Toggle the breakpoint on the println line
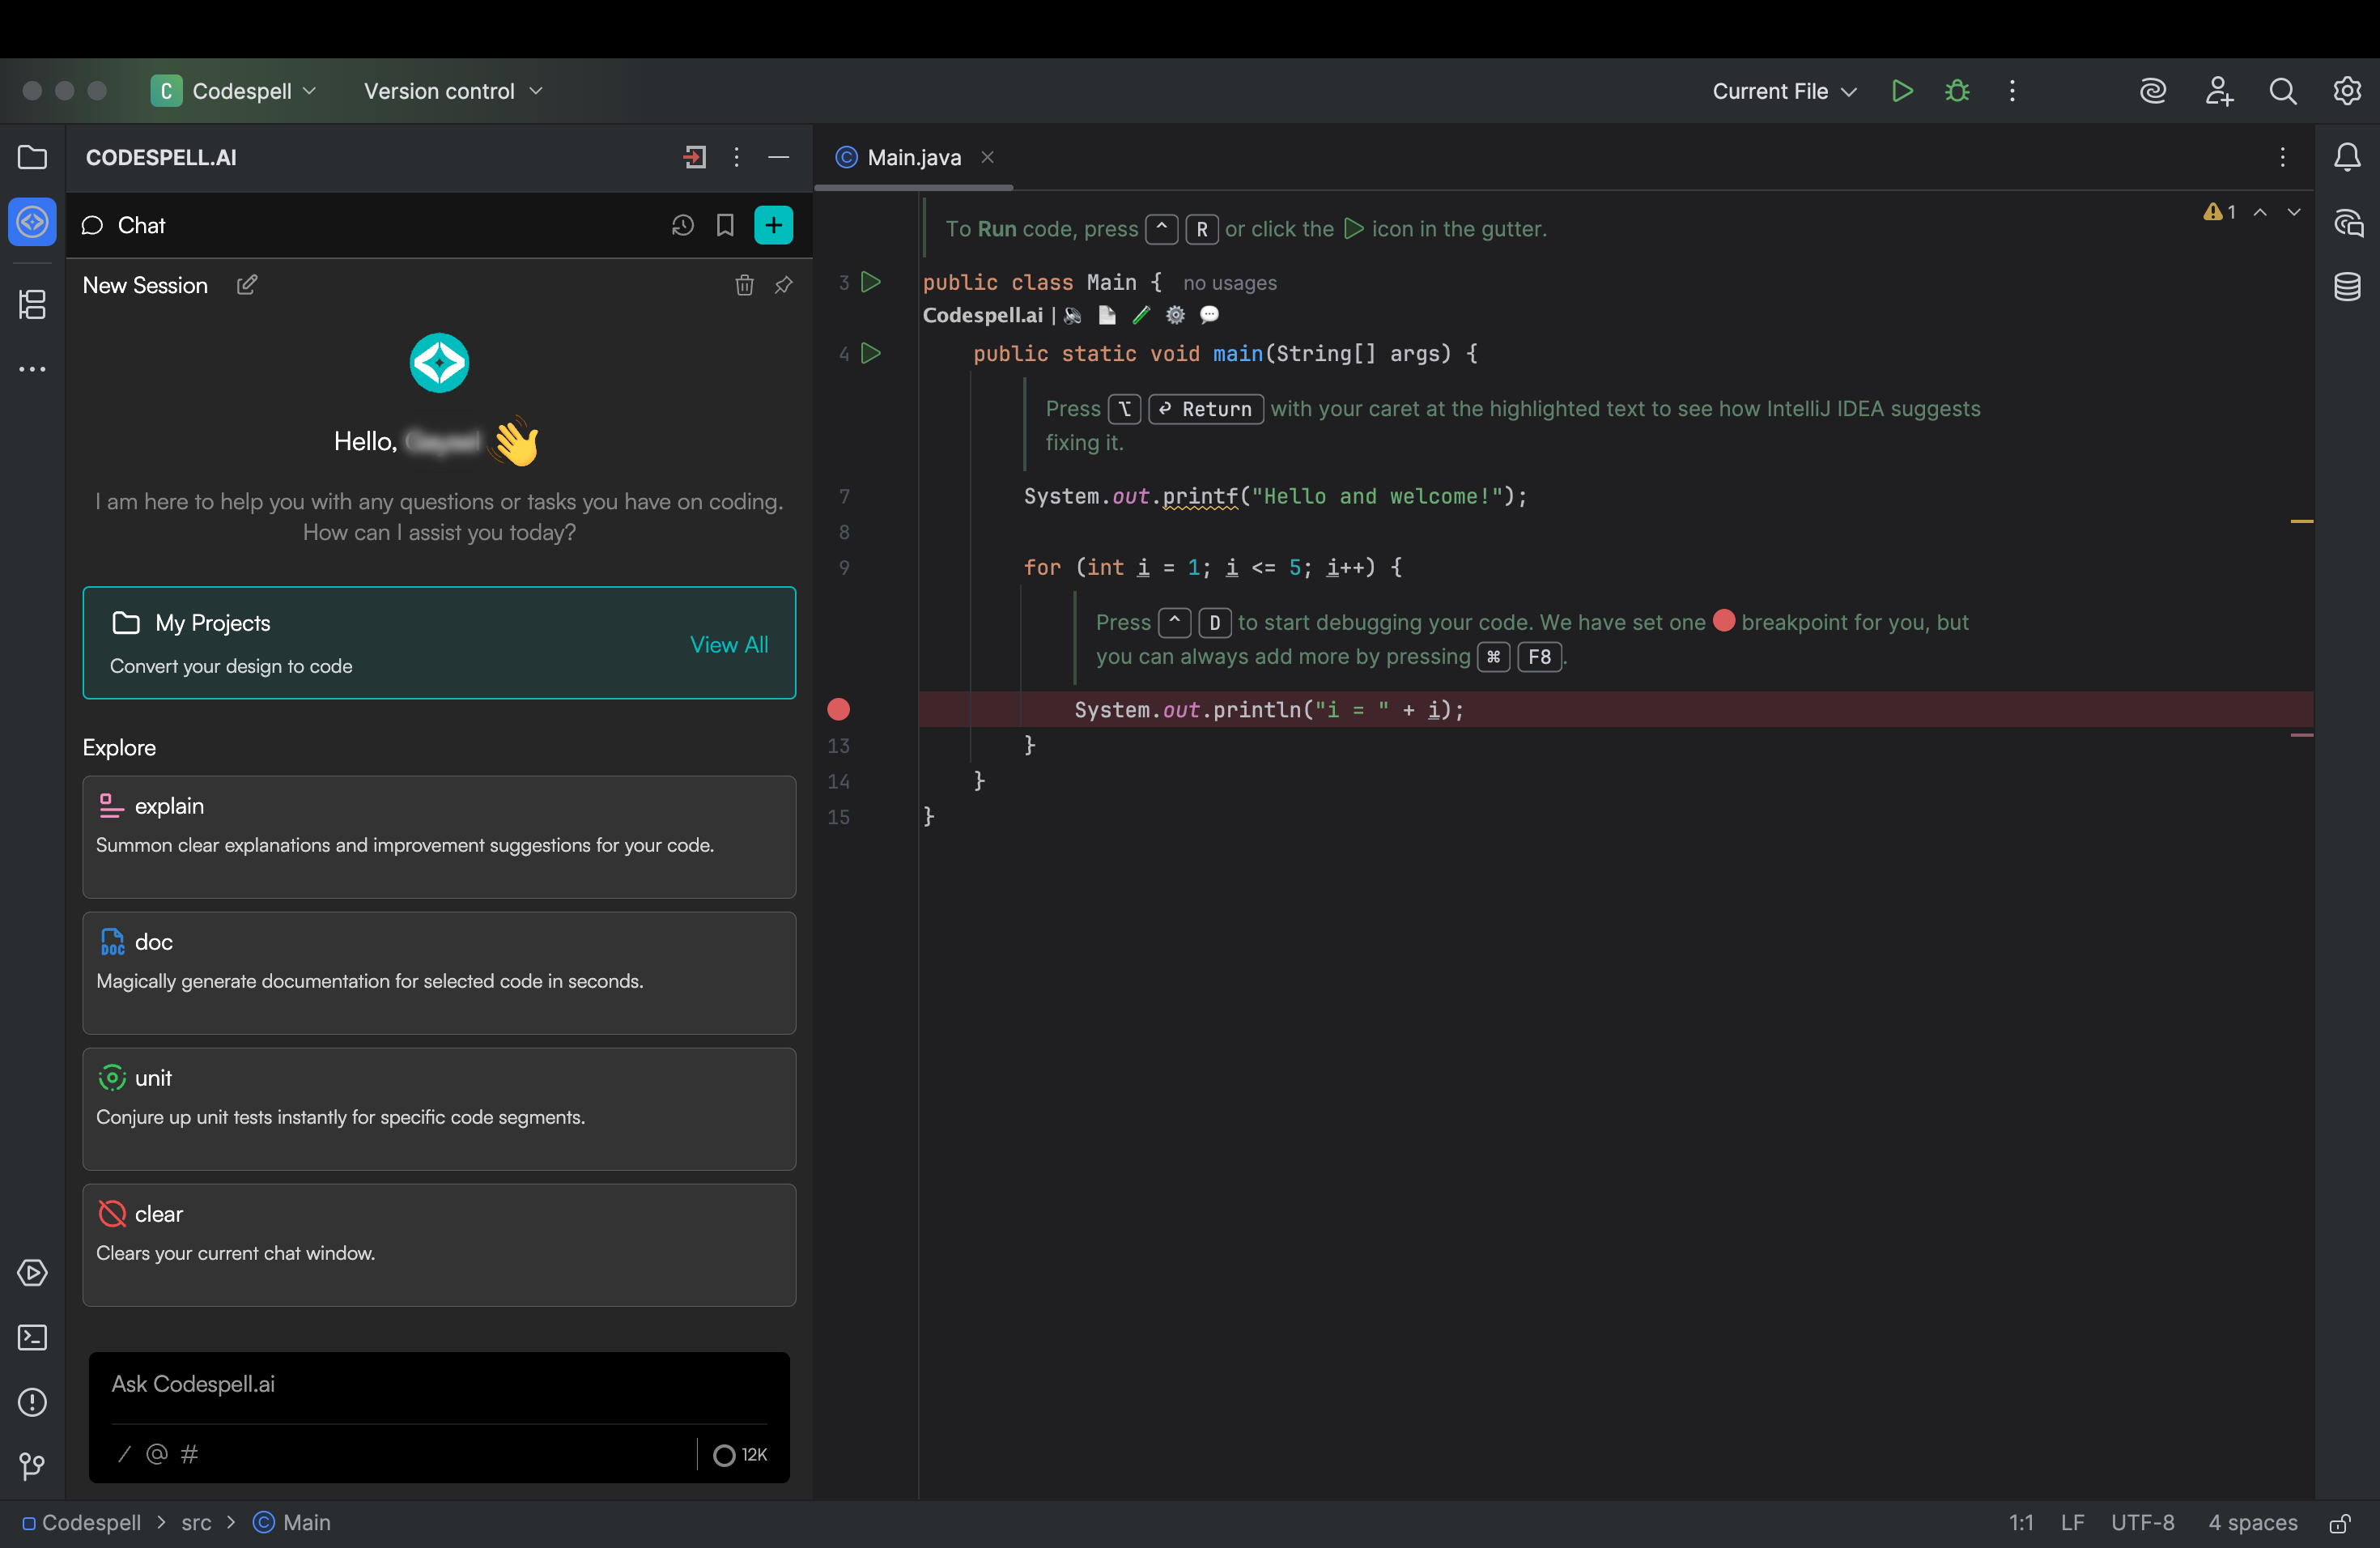This screenshot has height=1548, width=2380. point(838,709)
